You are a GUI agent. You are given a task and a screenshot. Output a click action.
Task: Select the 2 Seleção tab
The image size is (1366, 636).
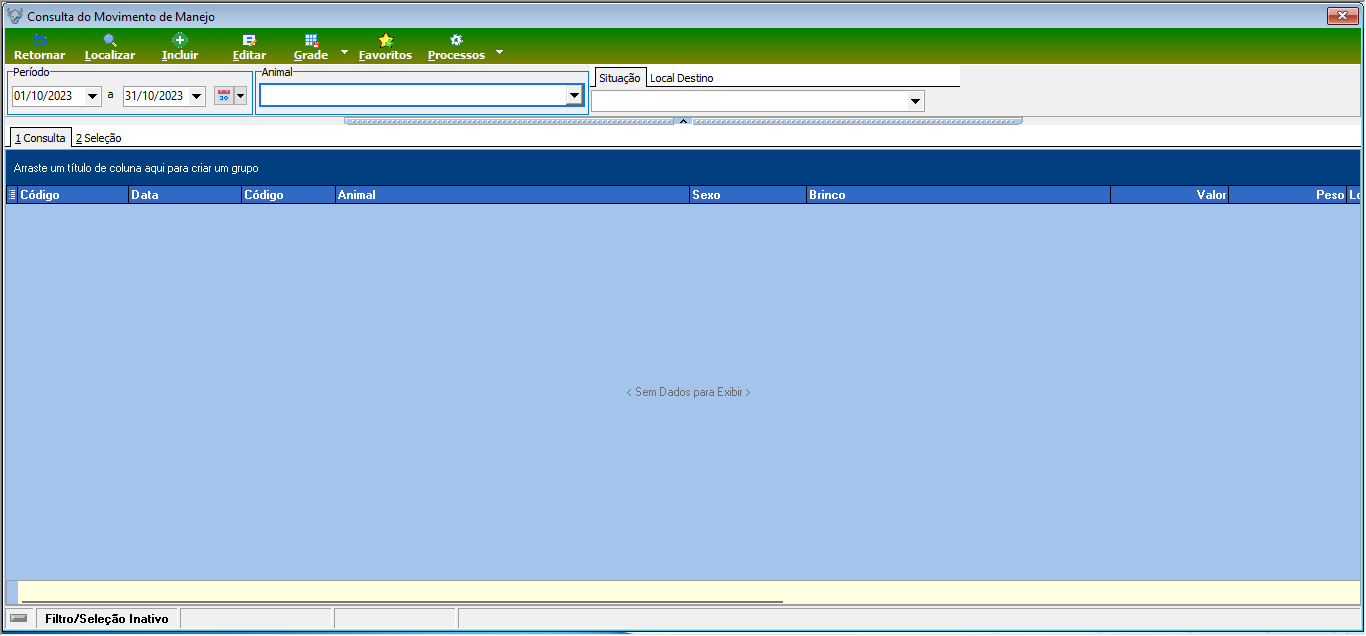tap(98, 138)
